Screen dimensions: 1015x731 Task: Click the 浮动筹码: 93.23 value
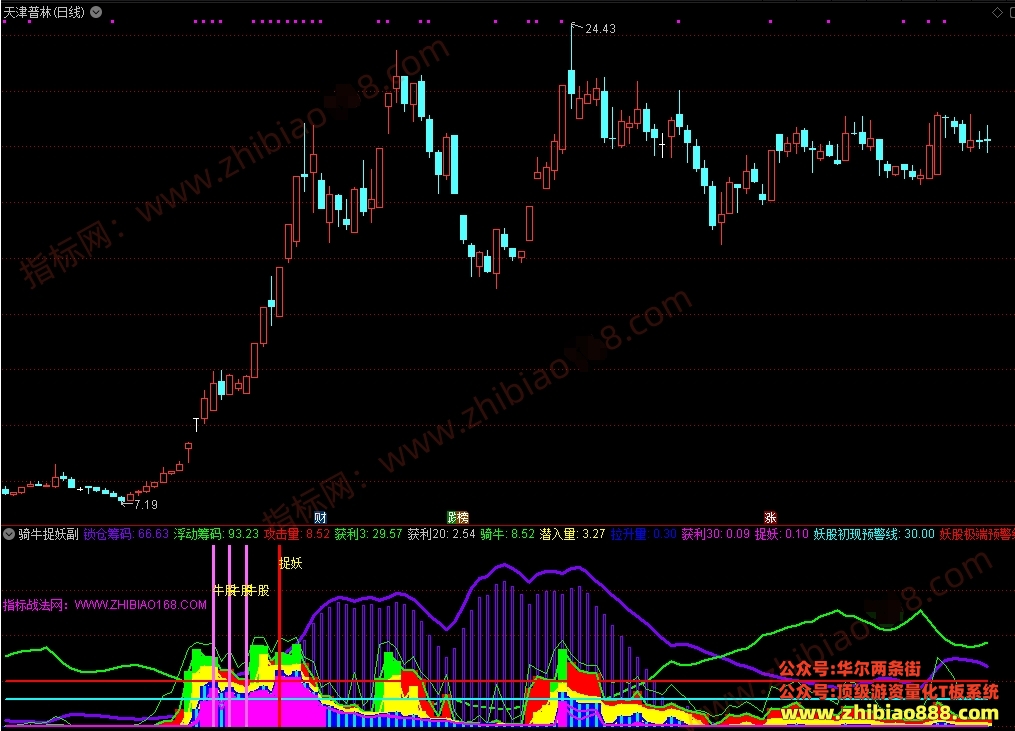216,534
